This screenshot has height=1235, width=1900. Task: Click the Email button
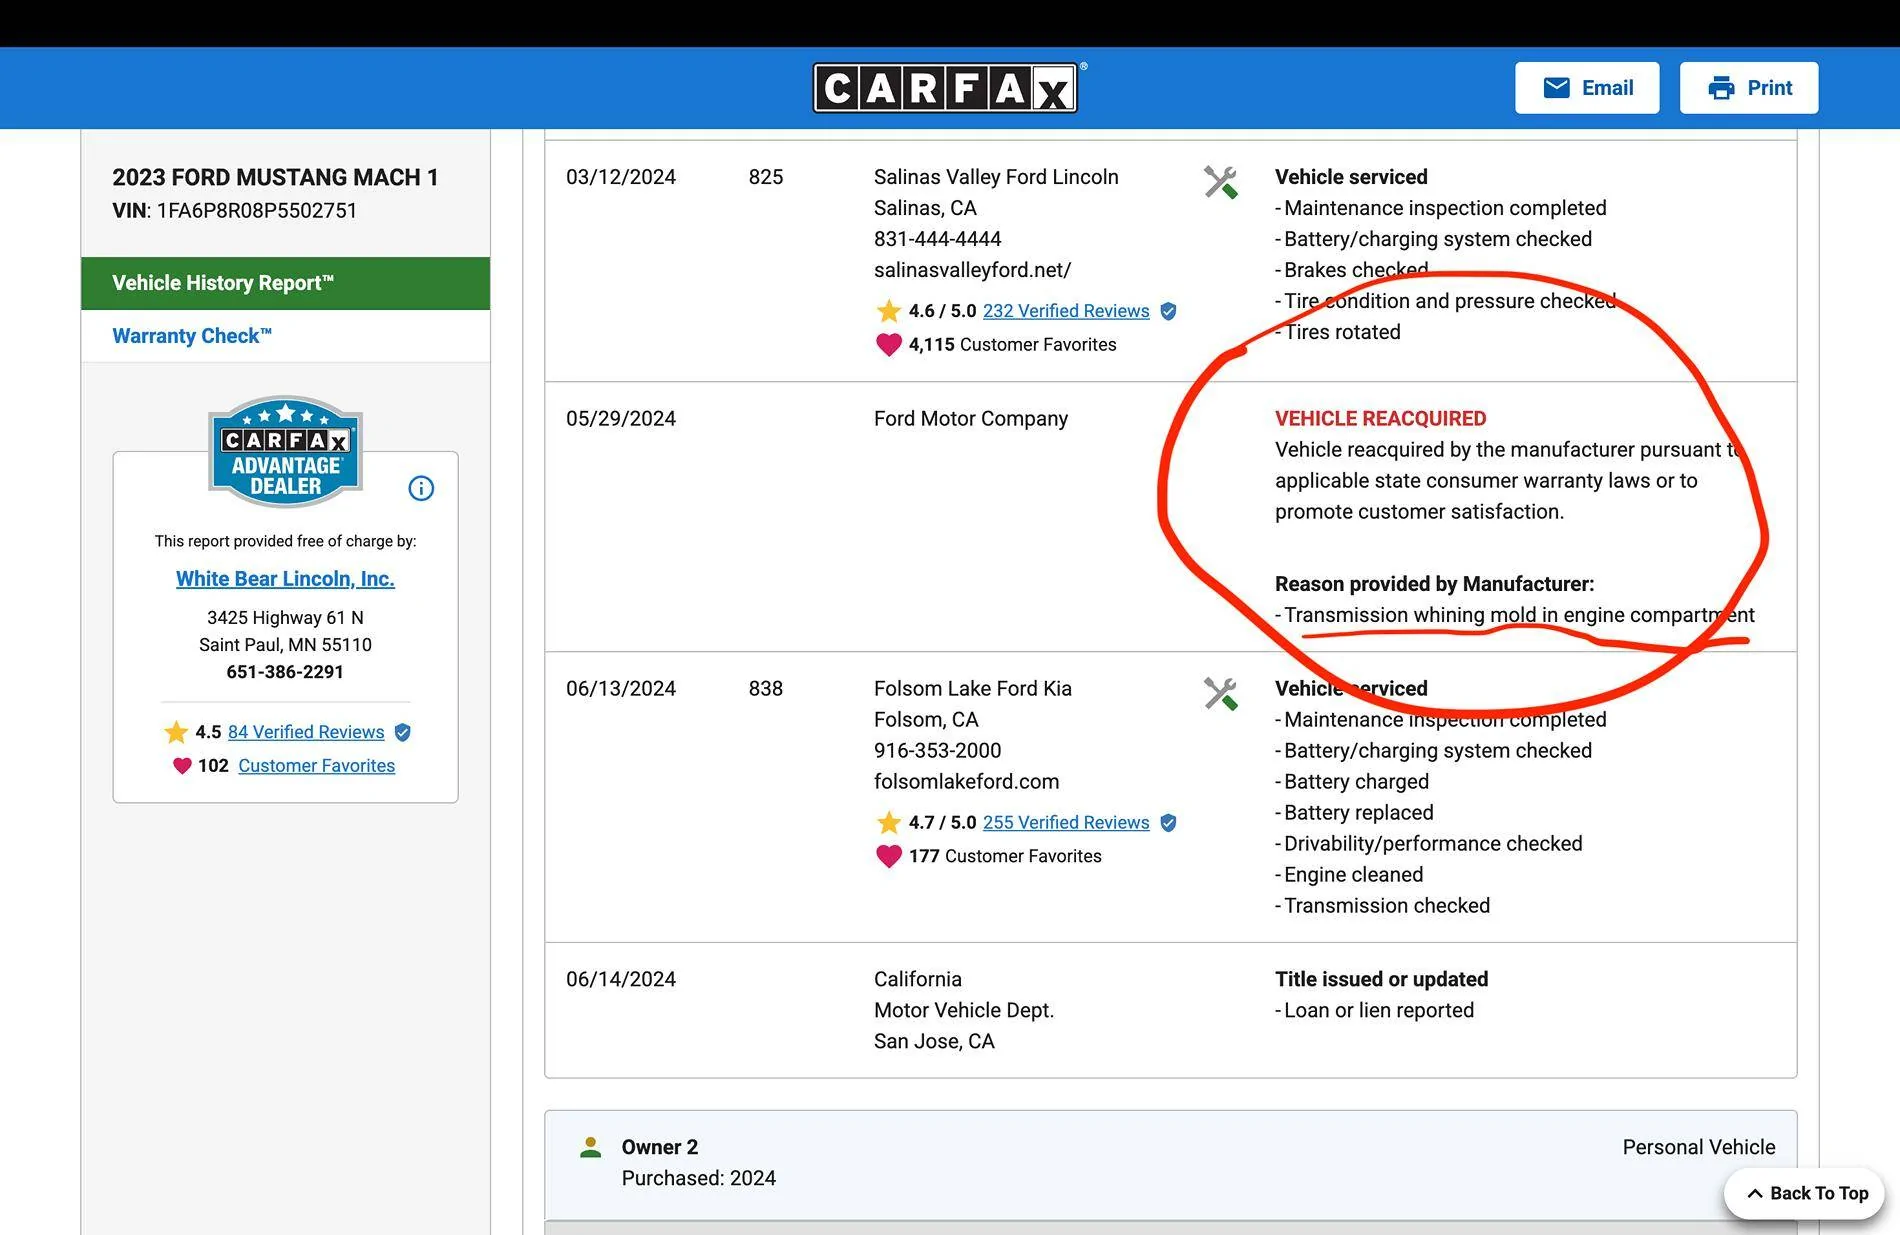pyautogui.click(x=1587, y=88)
